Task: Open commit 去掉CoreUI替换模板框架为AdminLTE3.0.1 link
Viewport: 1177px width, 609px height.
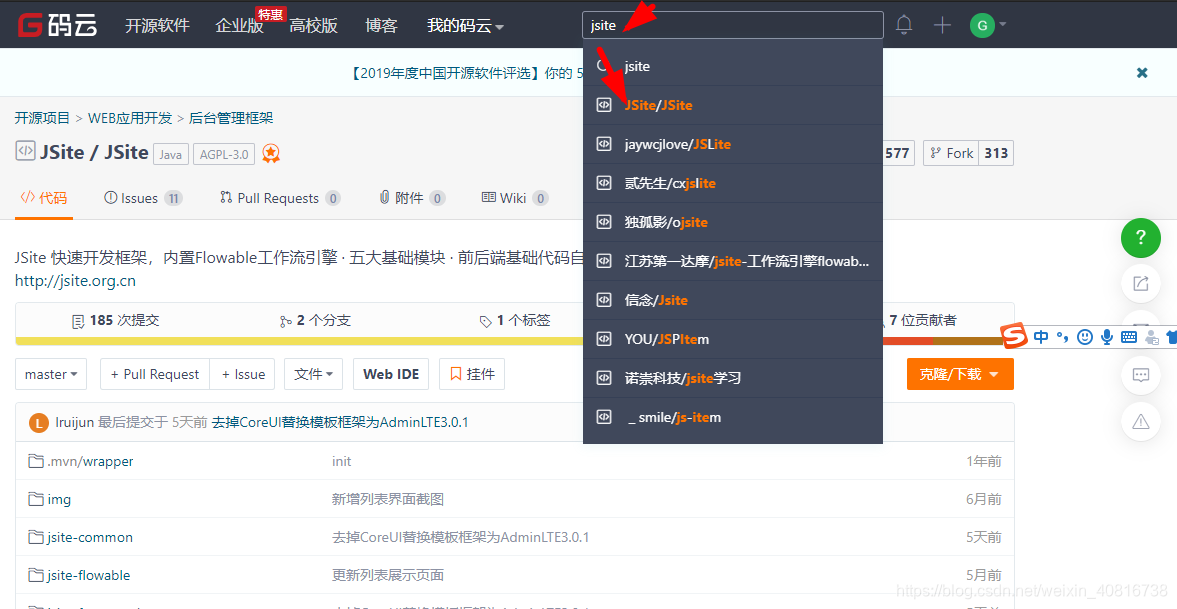Action: (x=340, y=423)
